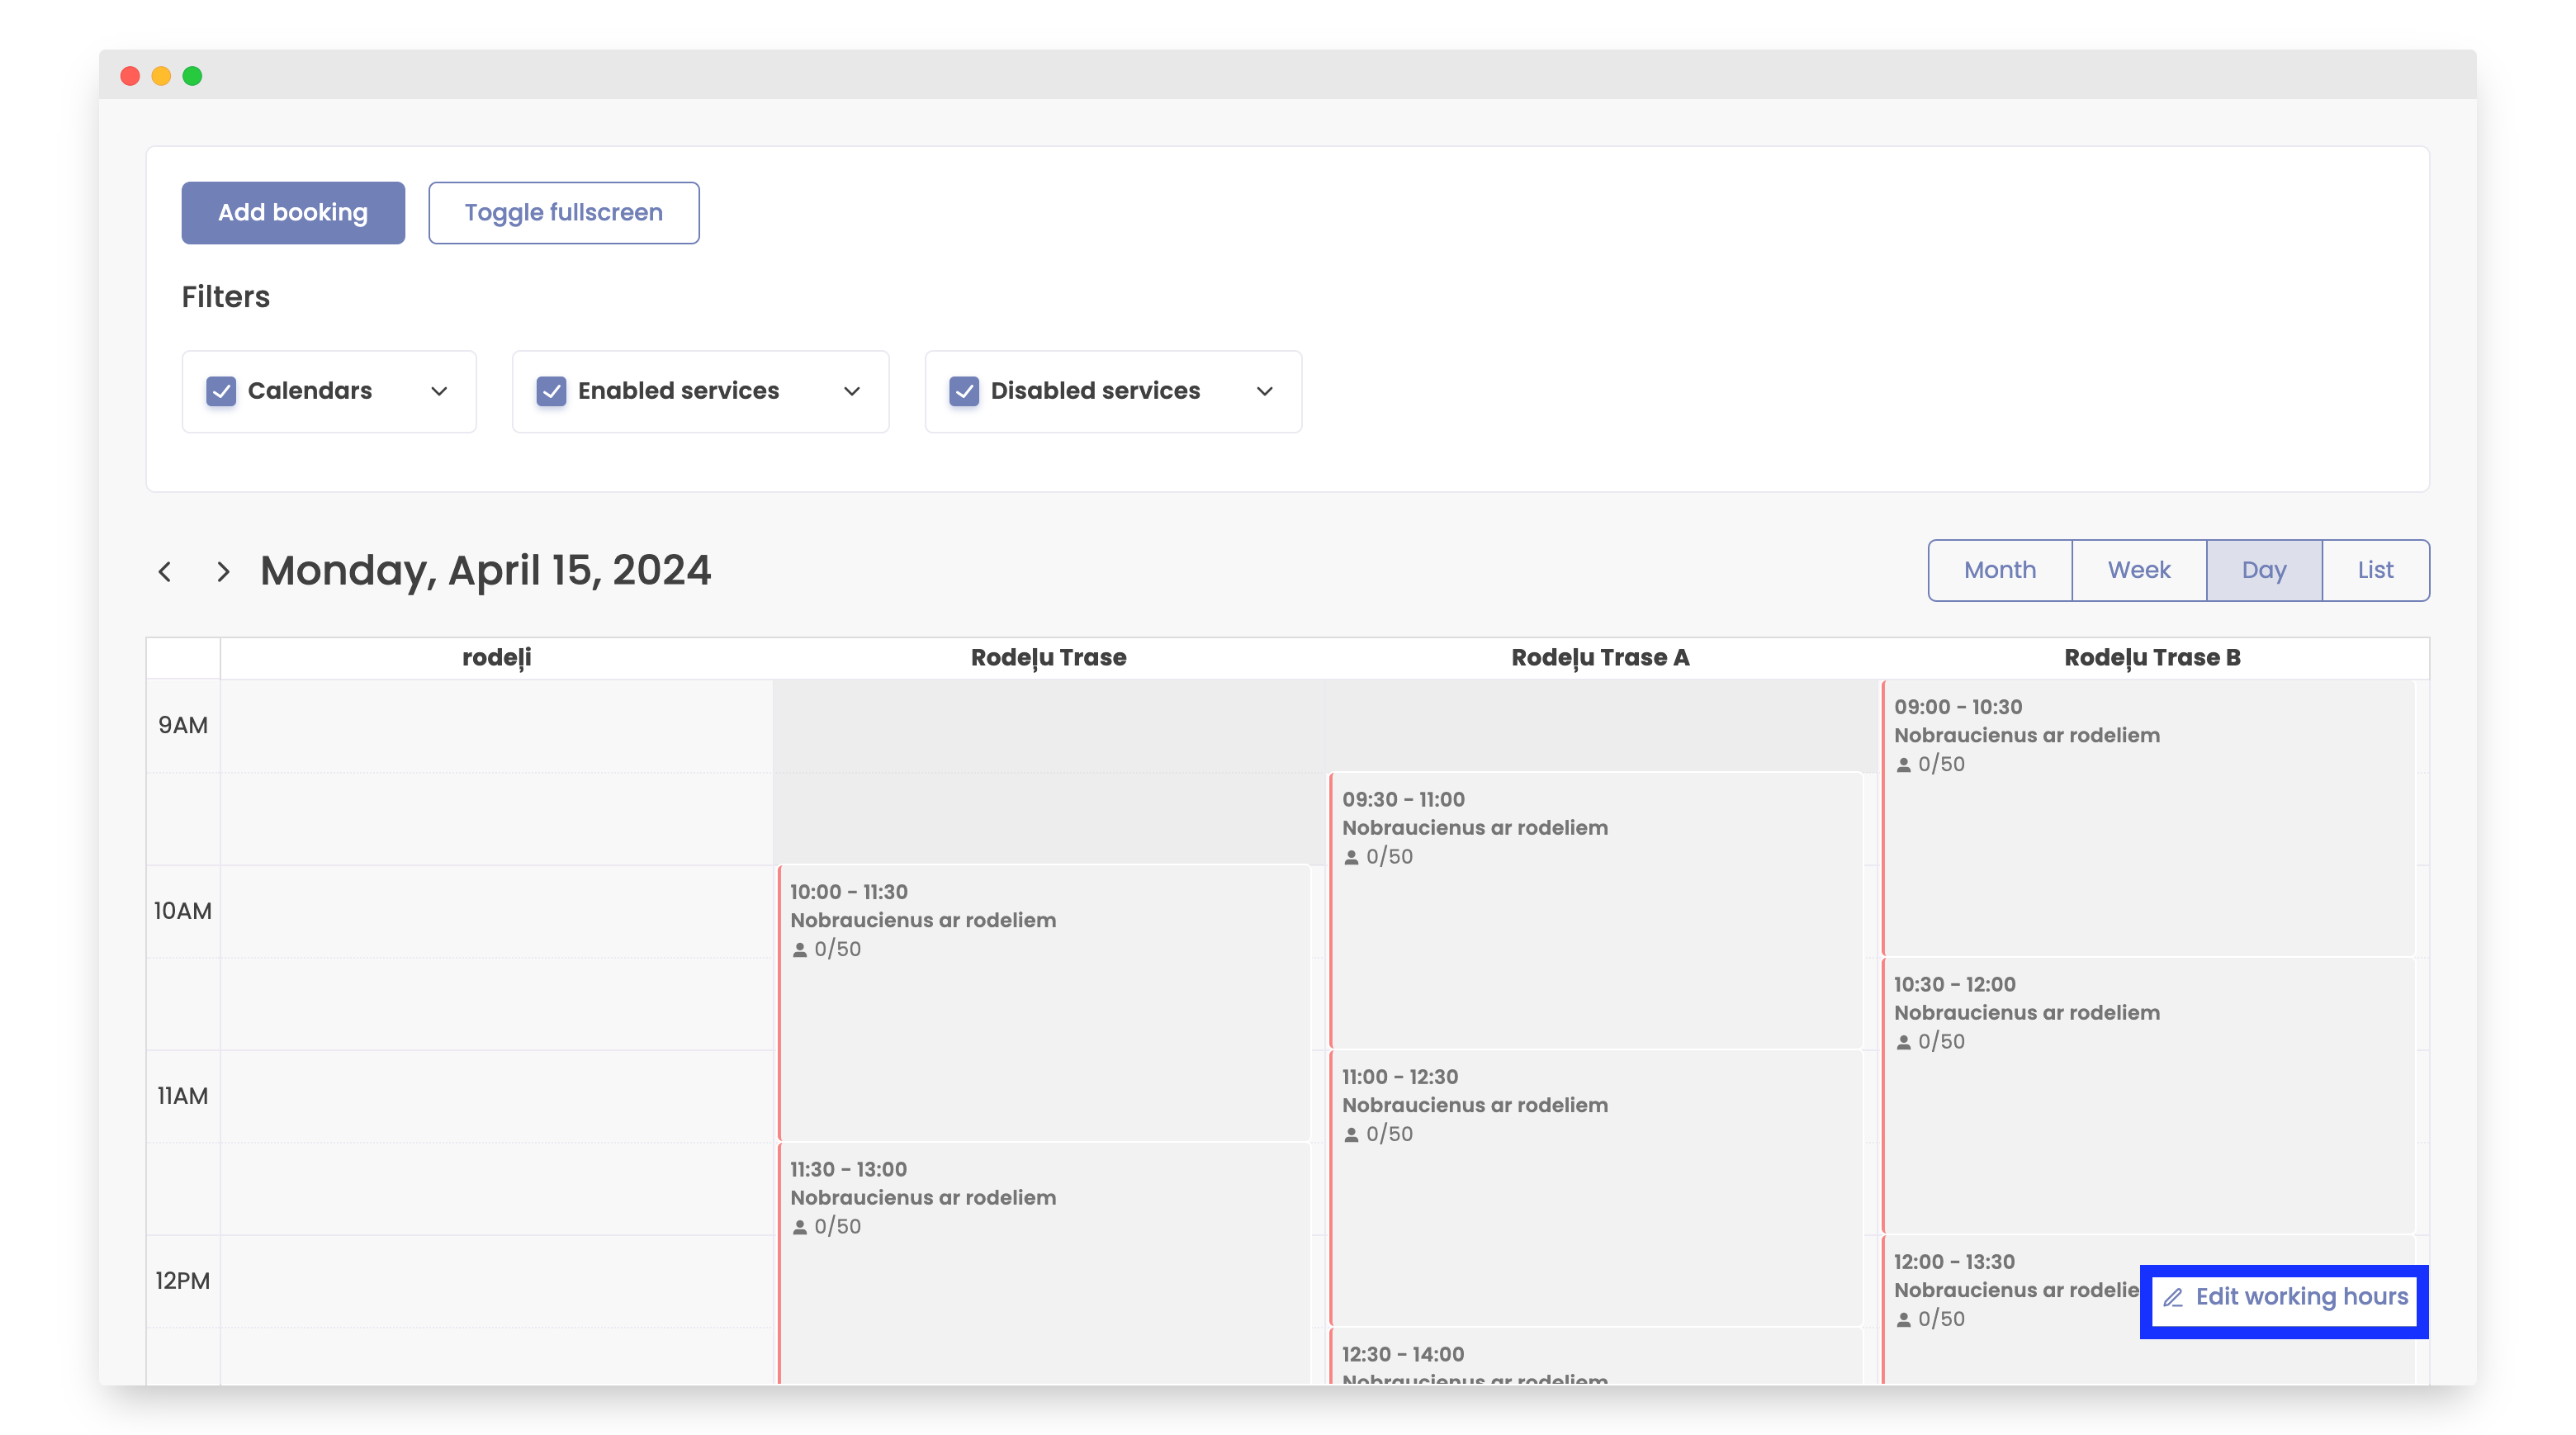Go to previous day arrow

[165, 572]
